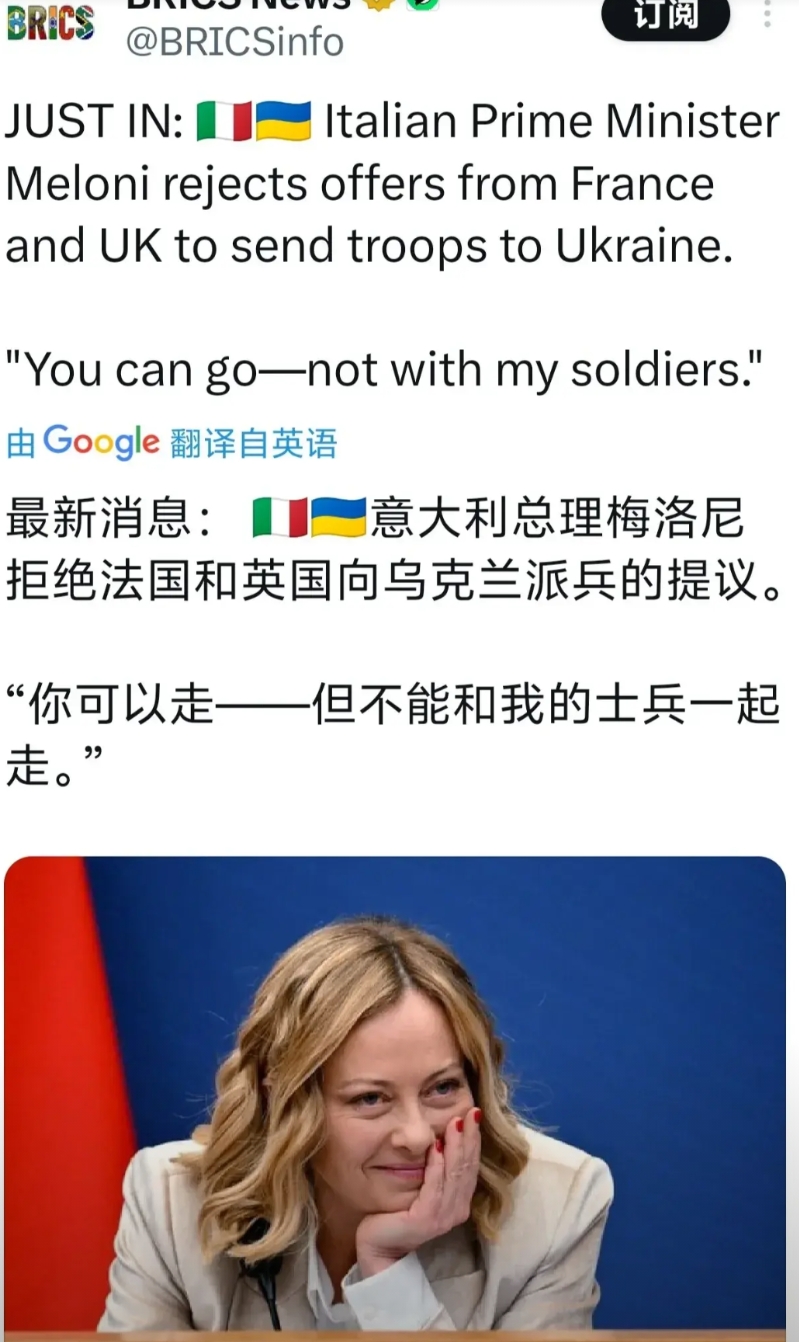This screenshot has height=1342, width=799.
Task: Click the Google logo in the translation attribution
Action: point(101,442)
